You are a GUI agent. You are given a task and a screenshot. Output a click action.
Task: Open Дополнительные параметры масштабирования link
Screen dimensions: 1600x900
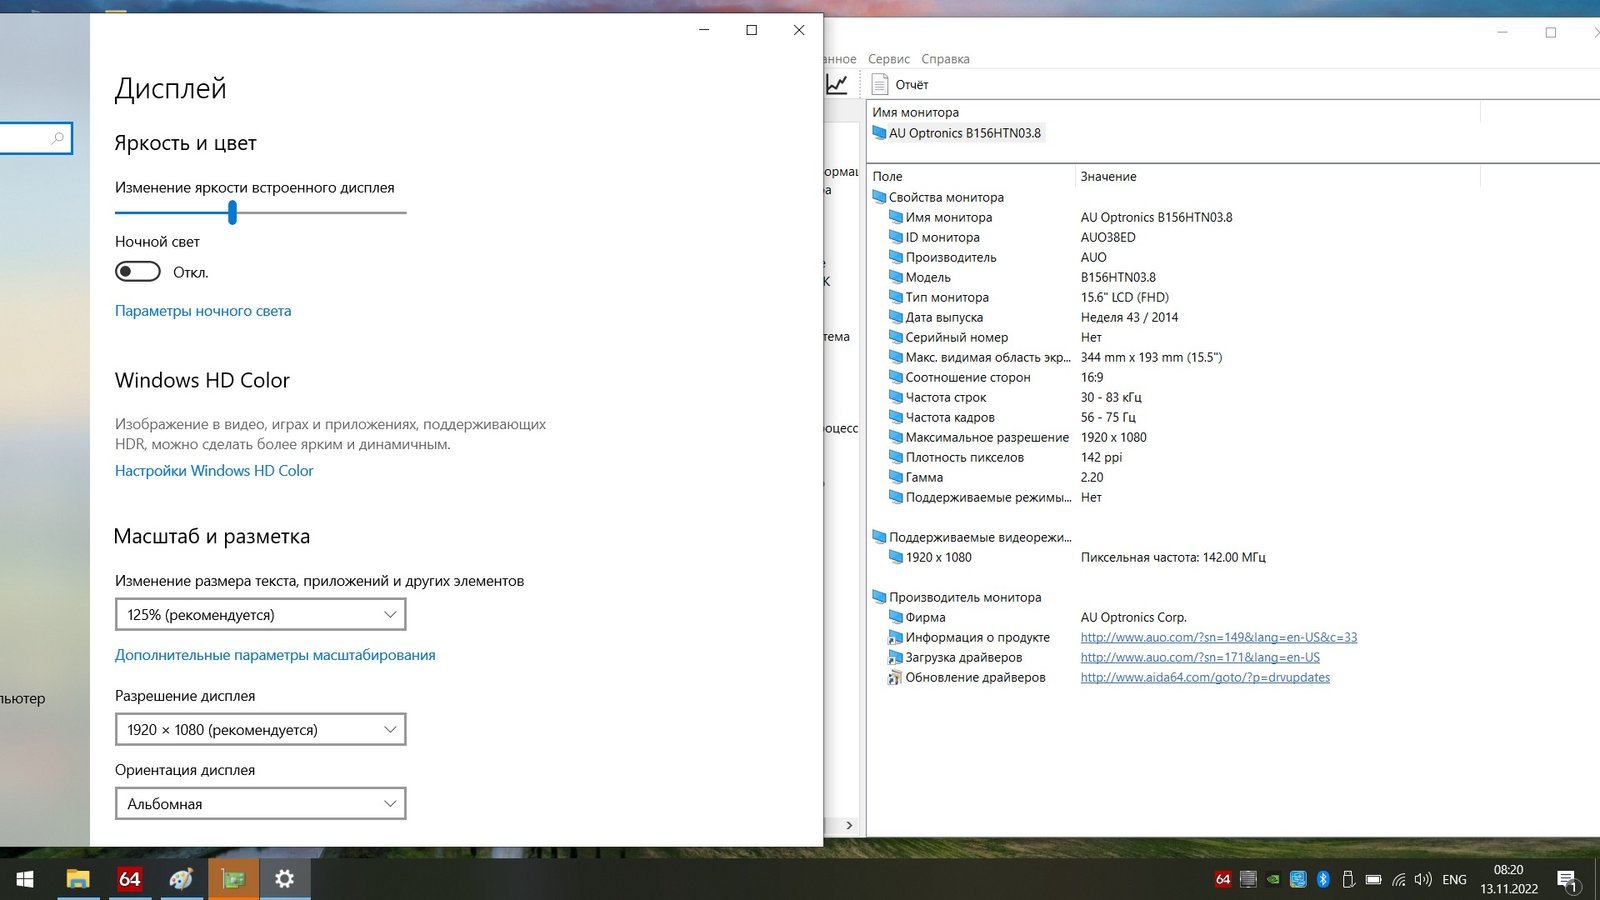275,655
